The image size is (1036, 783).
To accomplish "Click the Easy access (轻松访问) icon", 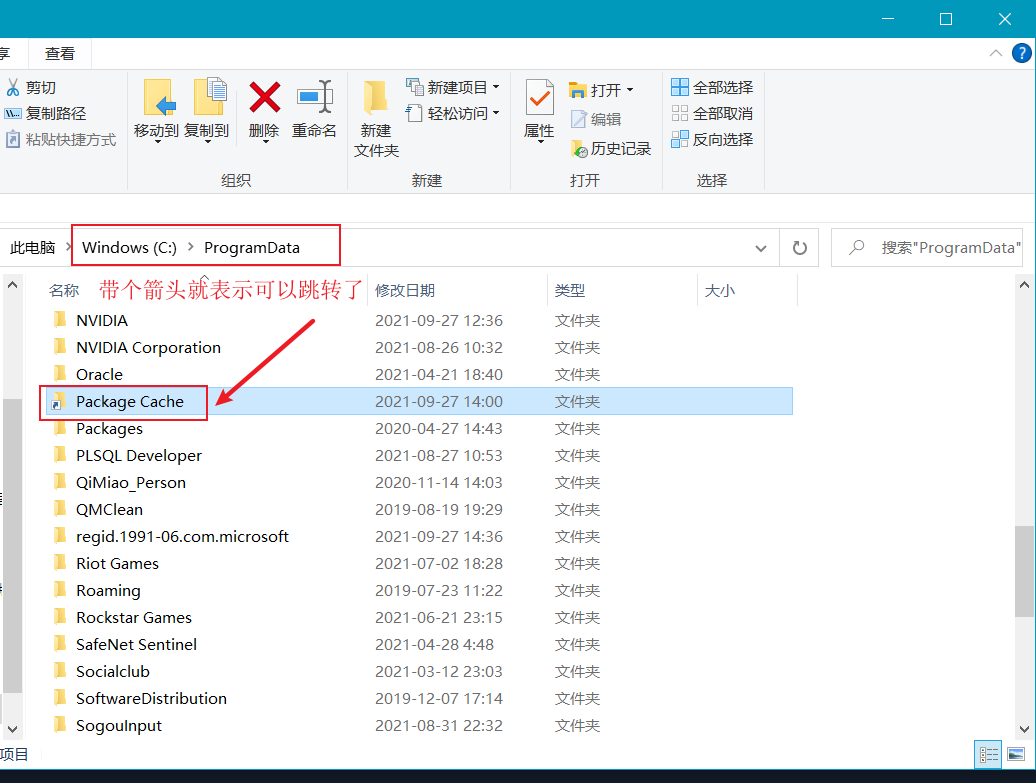I will (x=414, y=113).
